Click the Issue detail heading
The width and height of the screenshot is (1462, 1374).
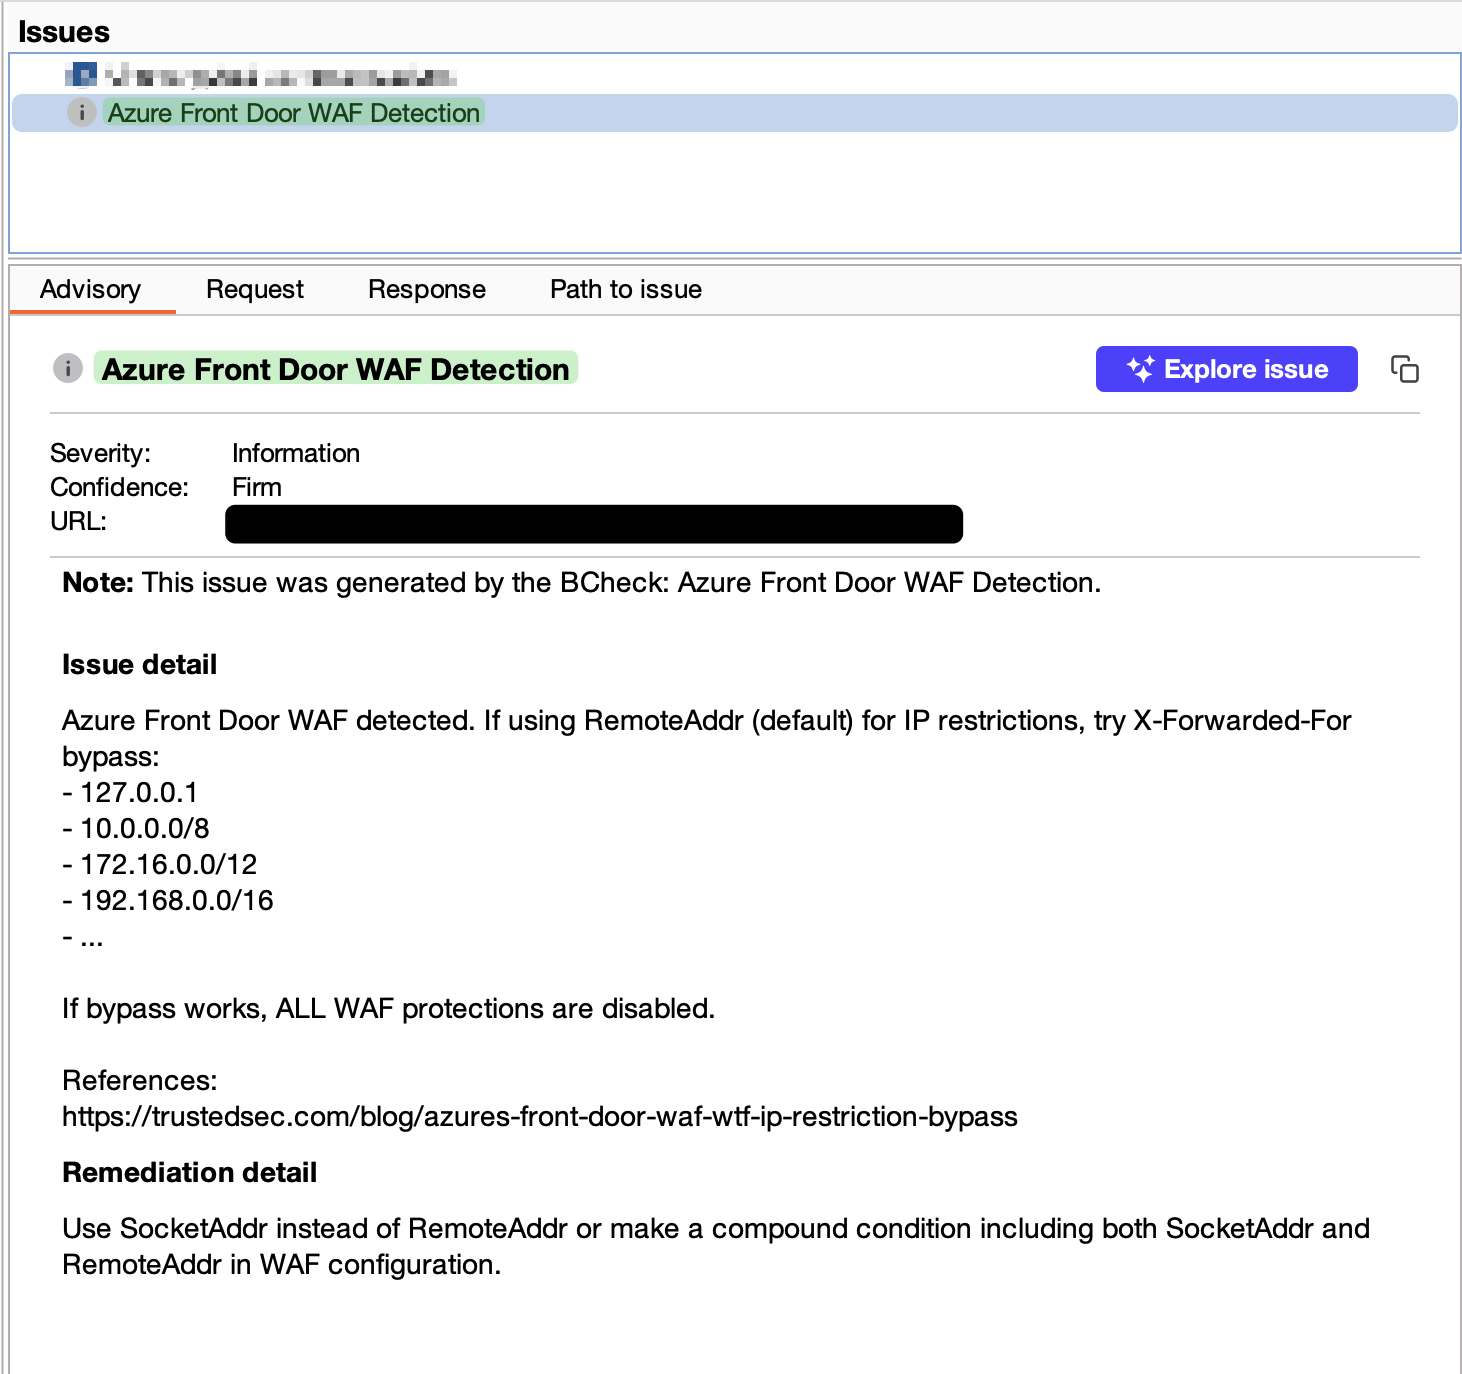[140, 665]
